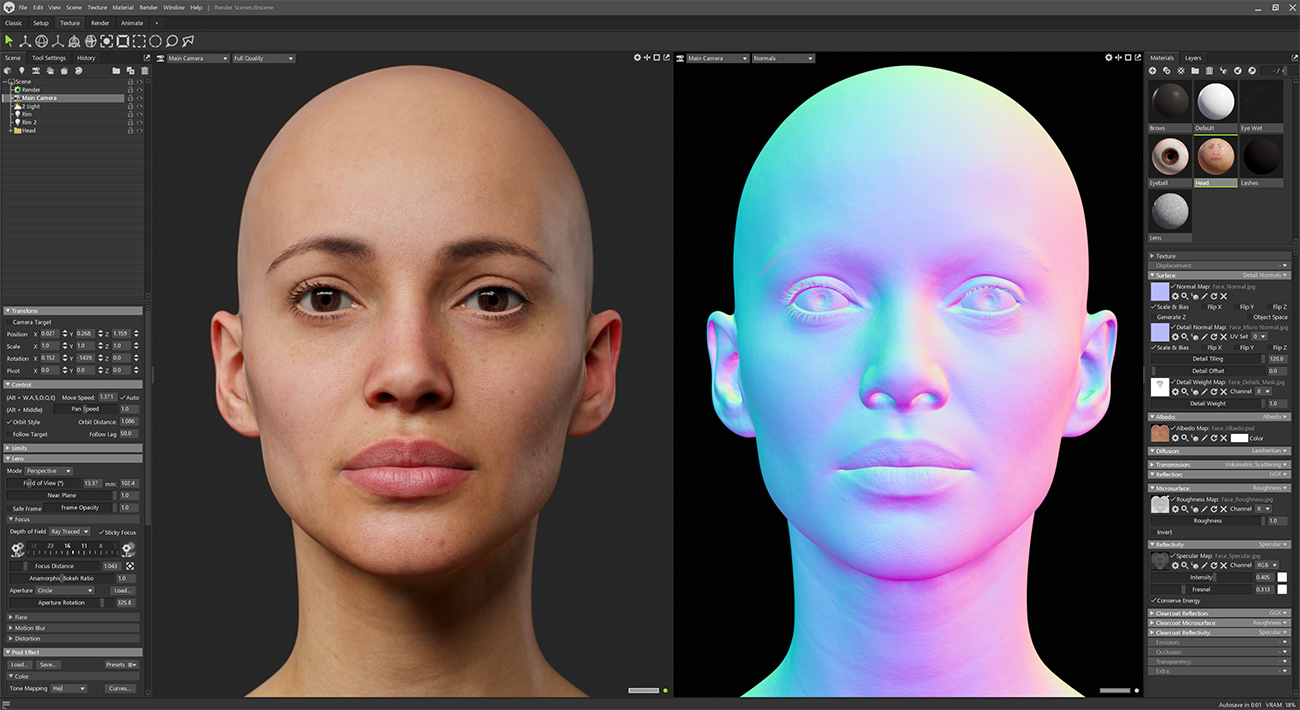Viewport: 1300px width, 710px height.
Task: Add a light using the bulb icon
Action: [x=22, y=71]
